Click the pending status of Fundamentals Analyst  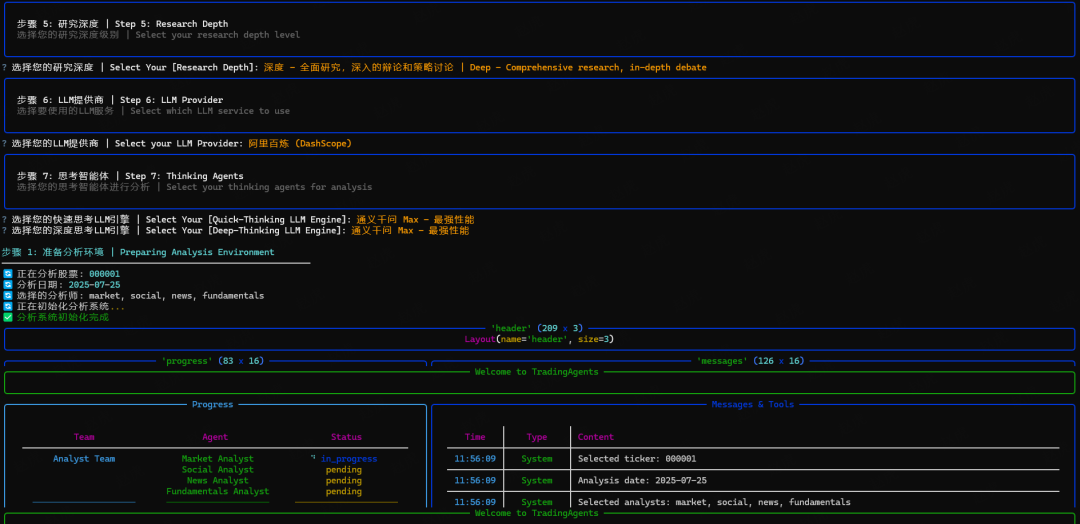[x=344, y=492]
